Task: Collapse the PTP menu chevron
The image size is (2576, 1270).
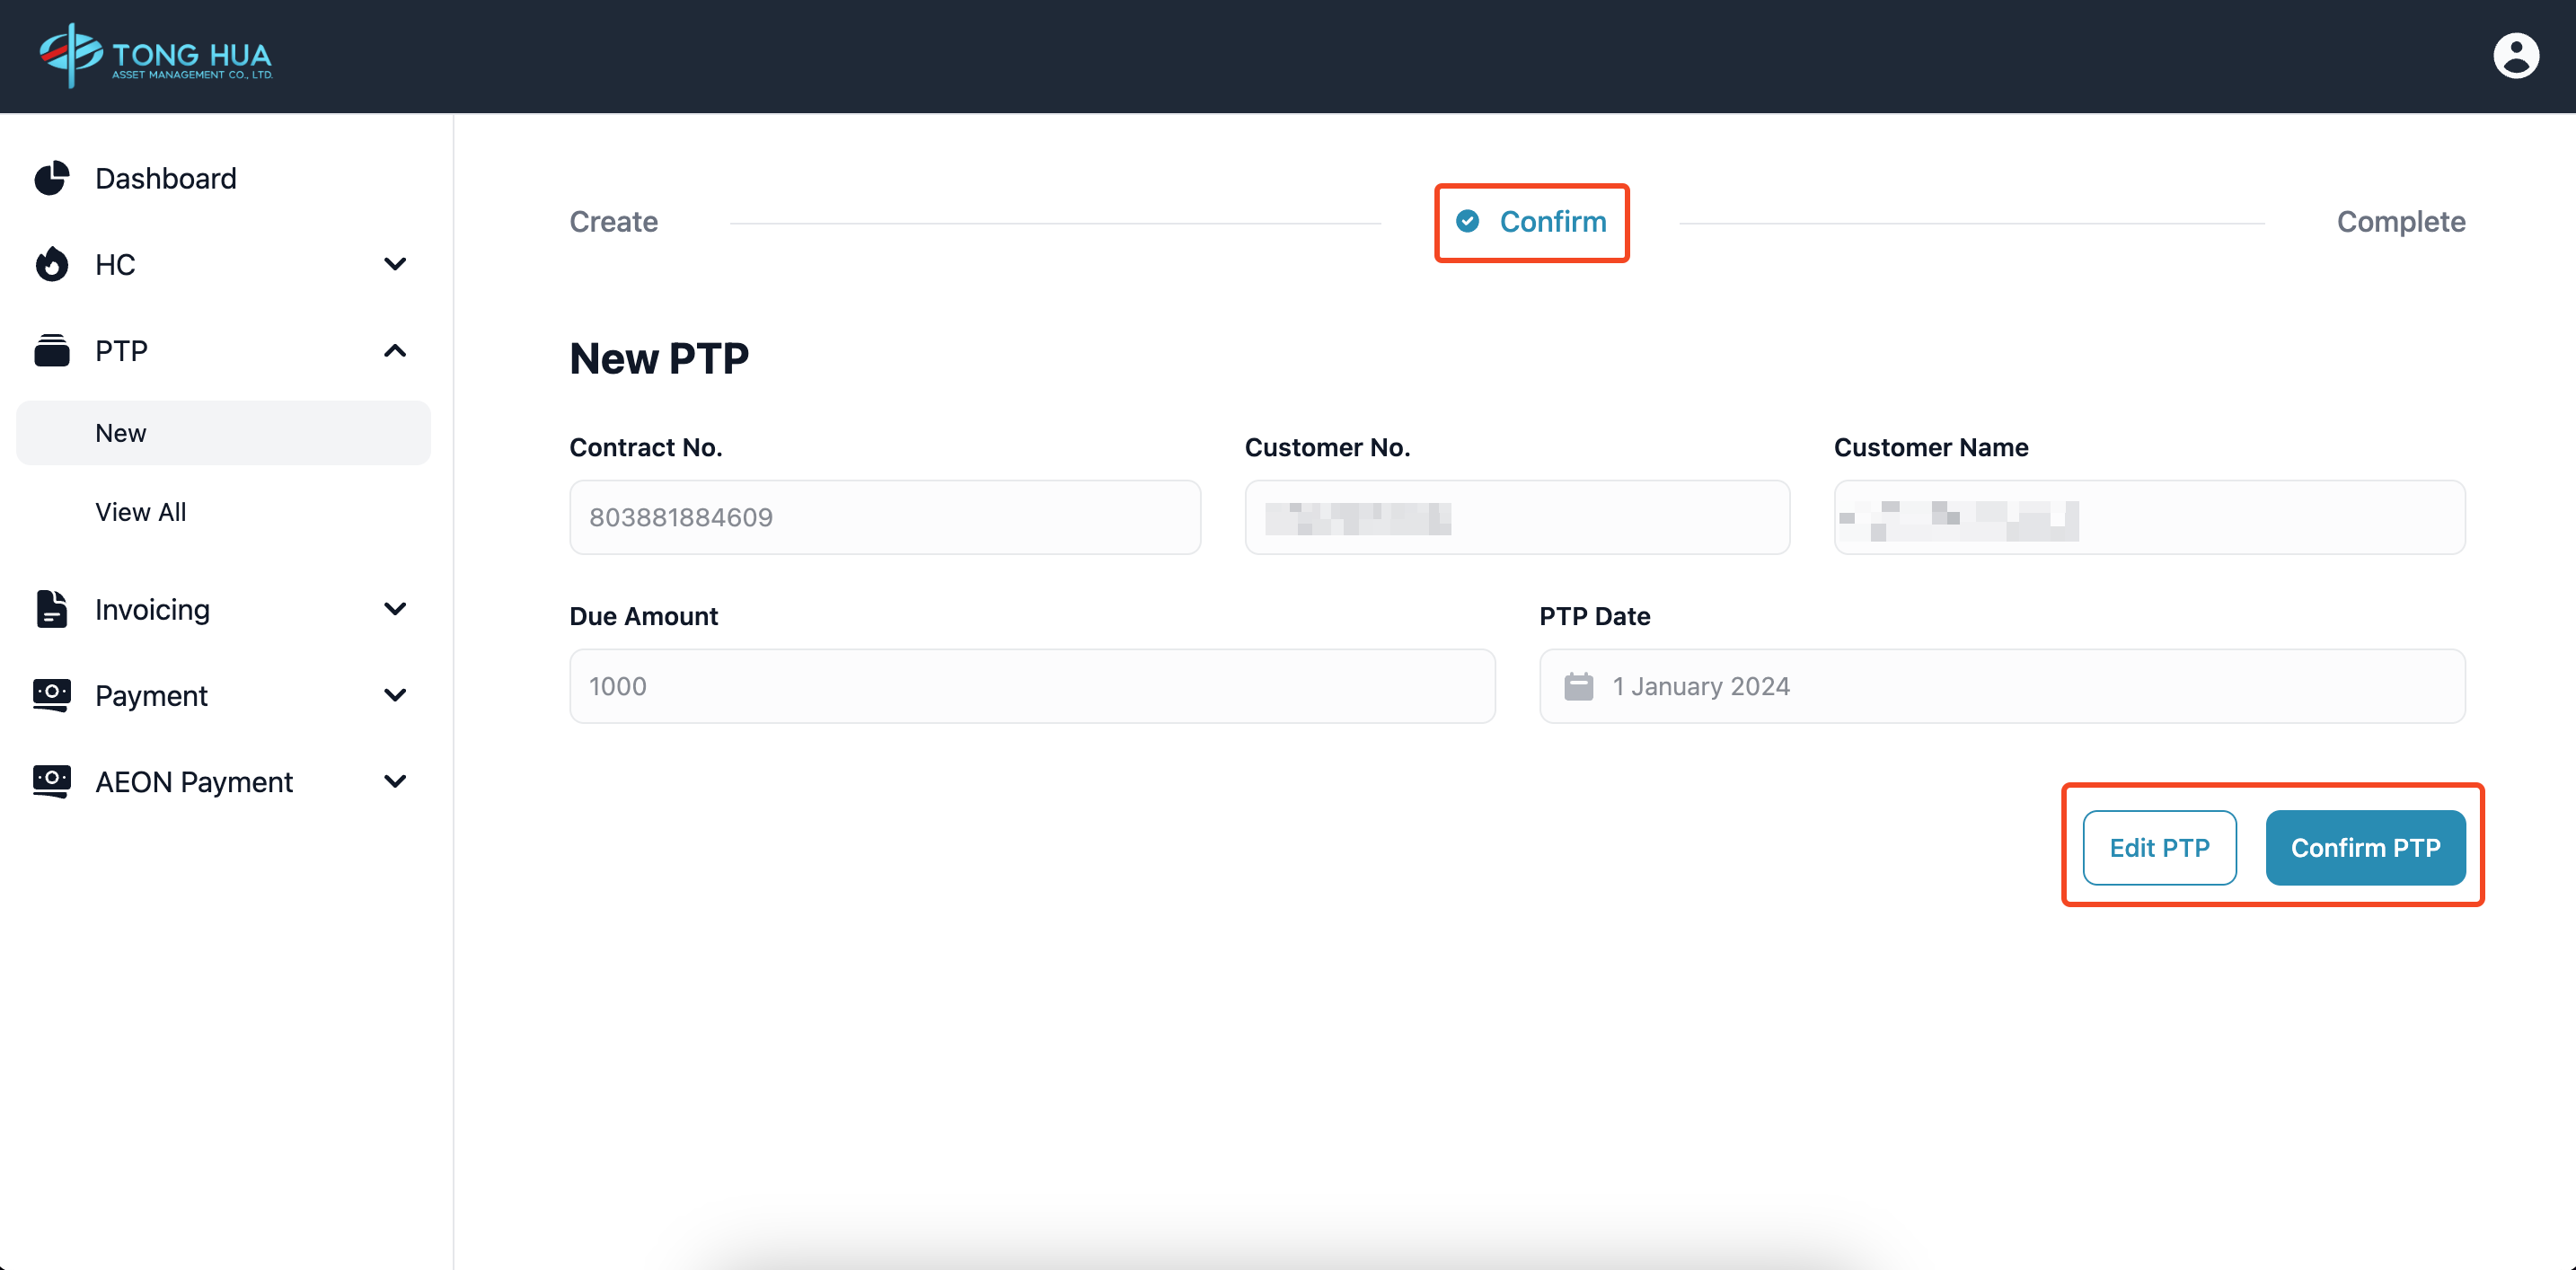Action: (395, 351)
